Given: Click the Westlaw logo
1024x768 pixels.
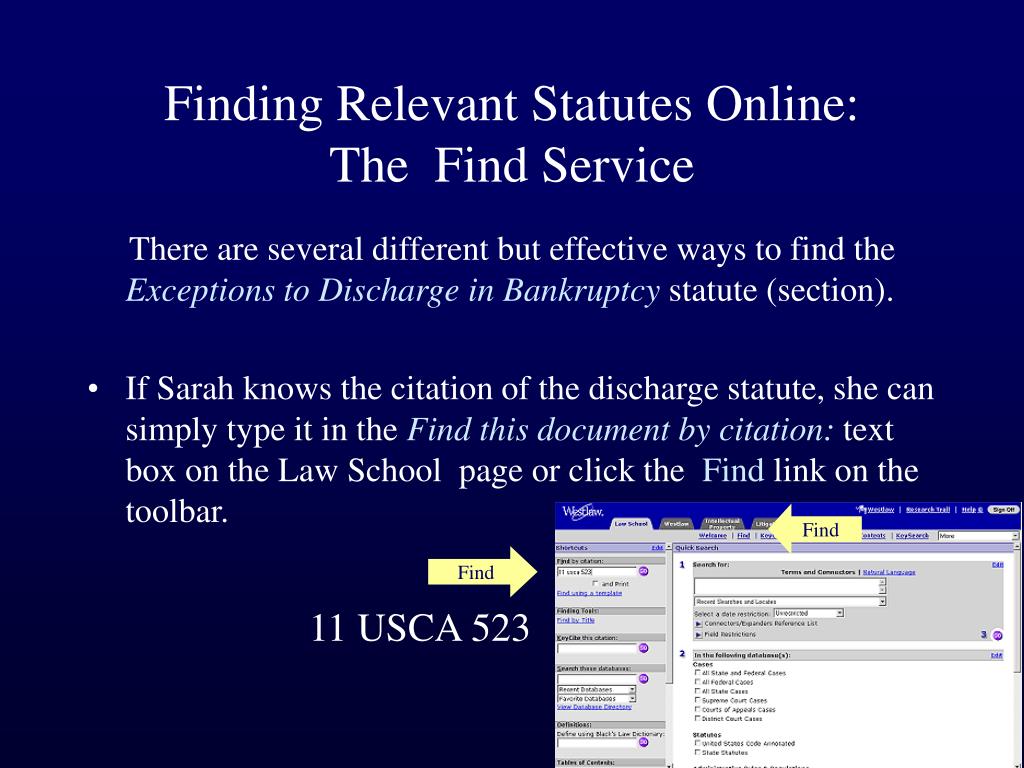Looking at the screenshot, I should [x=583, y=511].
